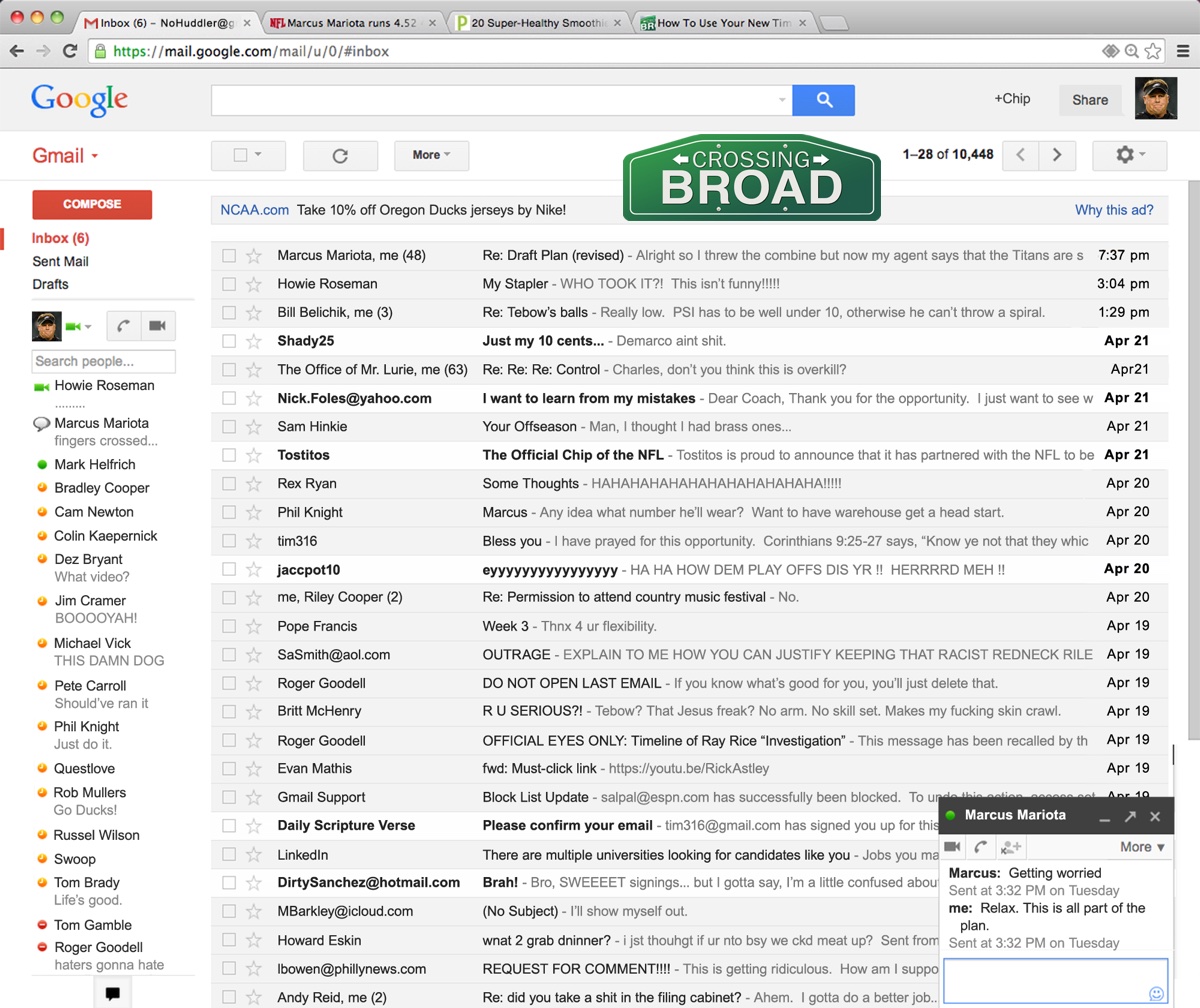
Task: Click the blue search magnifier button
Action: click(823, 100)
